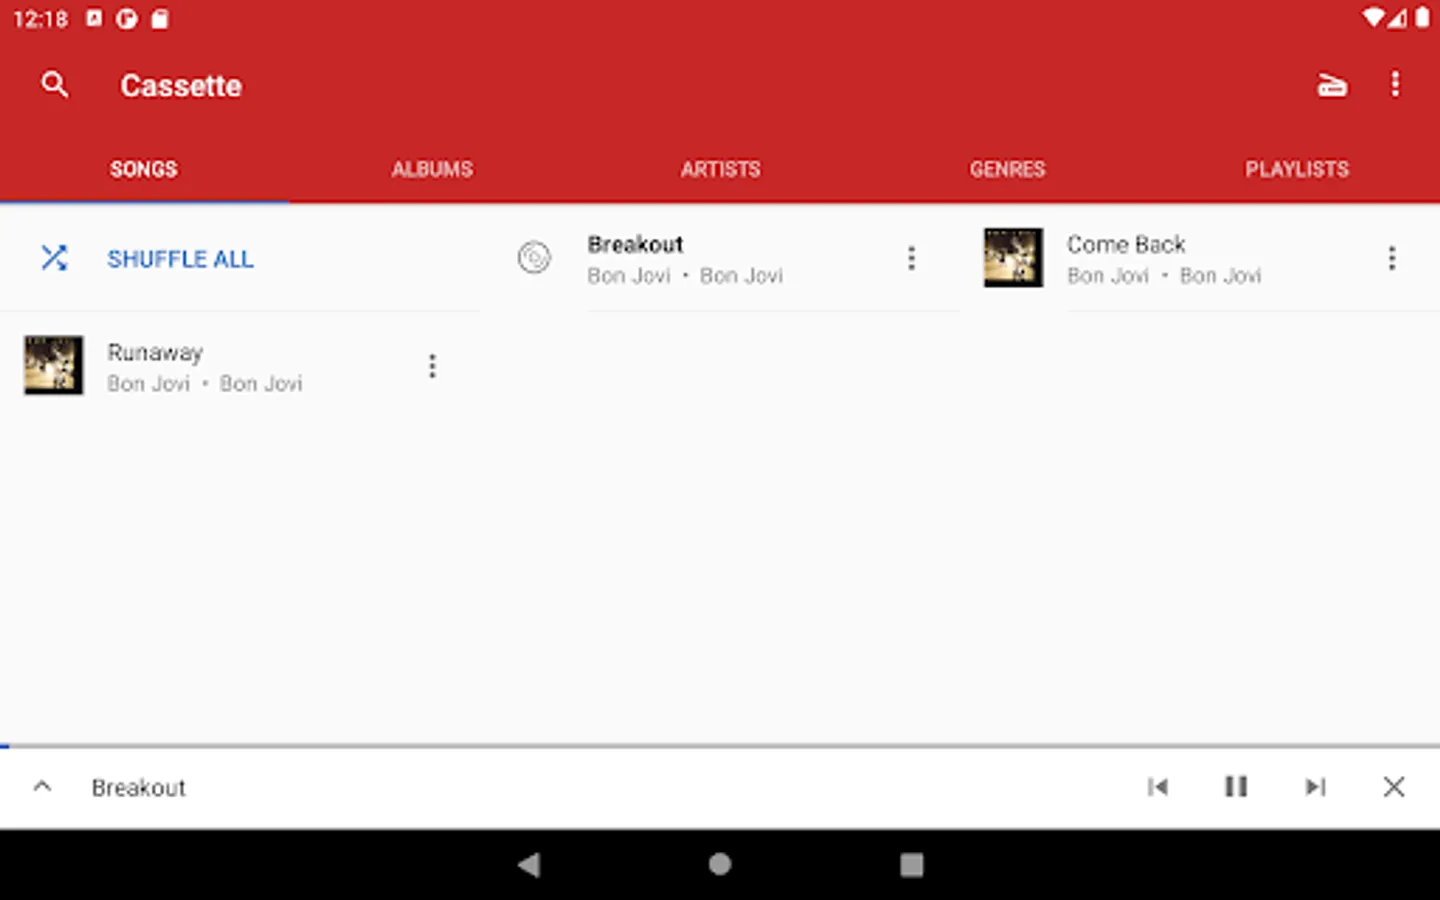Dismiss the now playing bar

pyautogui.click(x=1394, y=787)
